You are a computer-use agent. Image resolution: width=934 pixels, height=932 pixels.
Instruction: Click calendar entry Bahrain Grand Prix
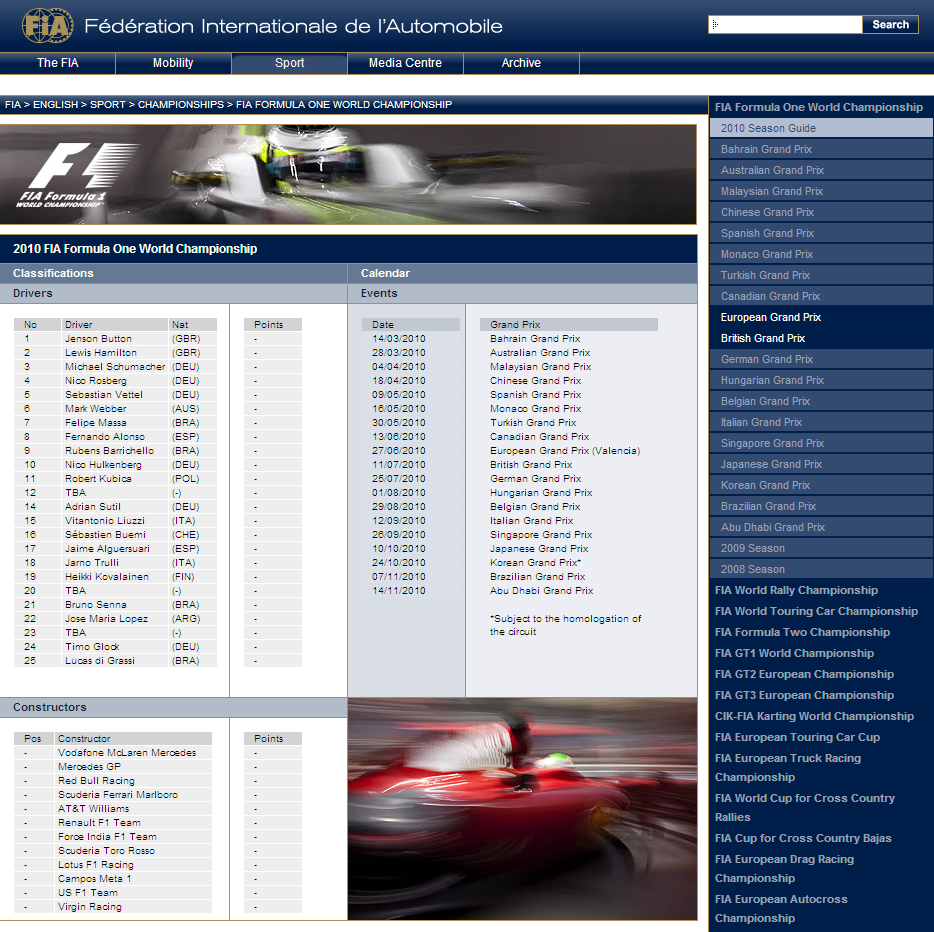535,338
